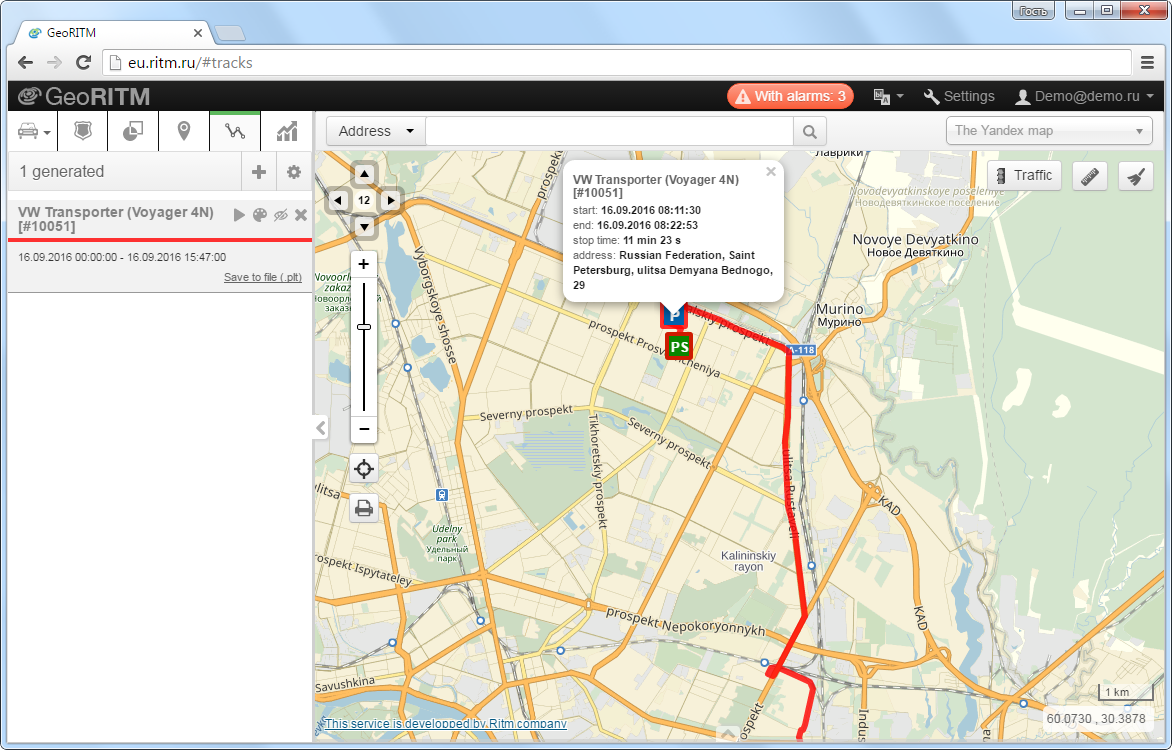Click the broom clear map icon
The image size is (1172, 750).
point(1135,176)
